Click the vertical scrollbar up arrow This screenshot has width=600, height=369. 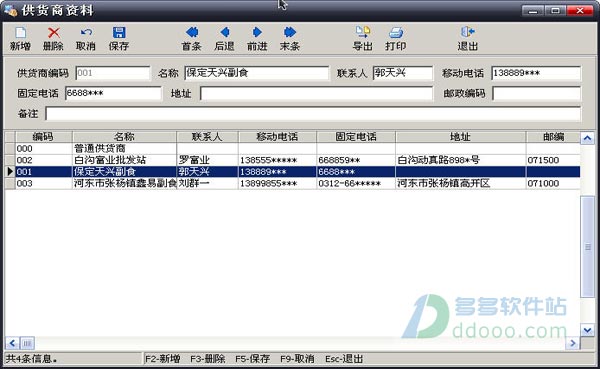(x=587, y=138)
